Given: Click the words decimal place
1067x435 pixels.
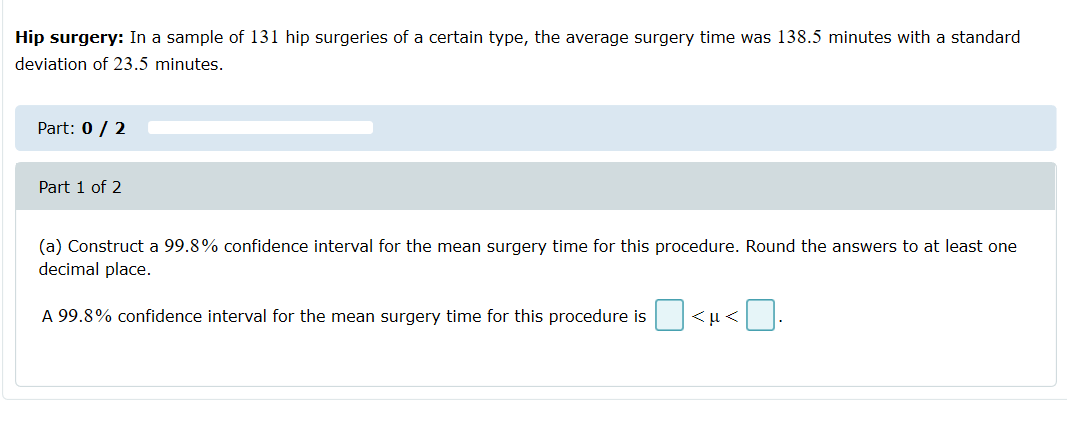Looking at the screenshot, I should click(x=93, y=269).
